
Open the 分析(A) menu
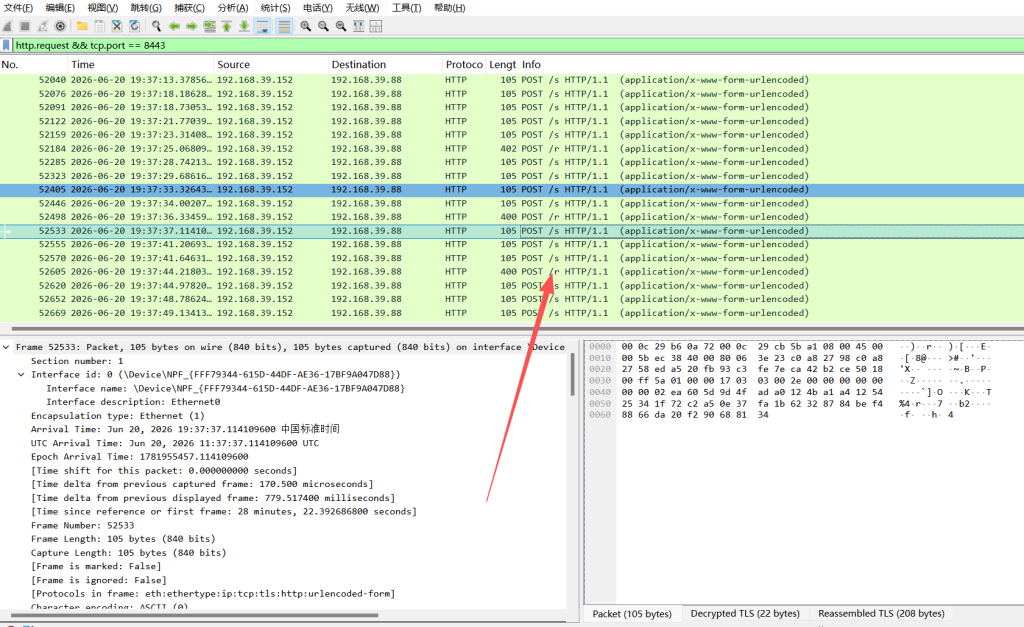point(232,8)
